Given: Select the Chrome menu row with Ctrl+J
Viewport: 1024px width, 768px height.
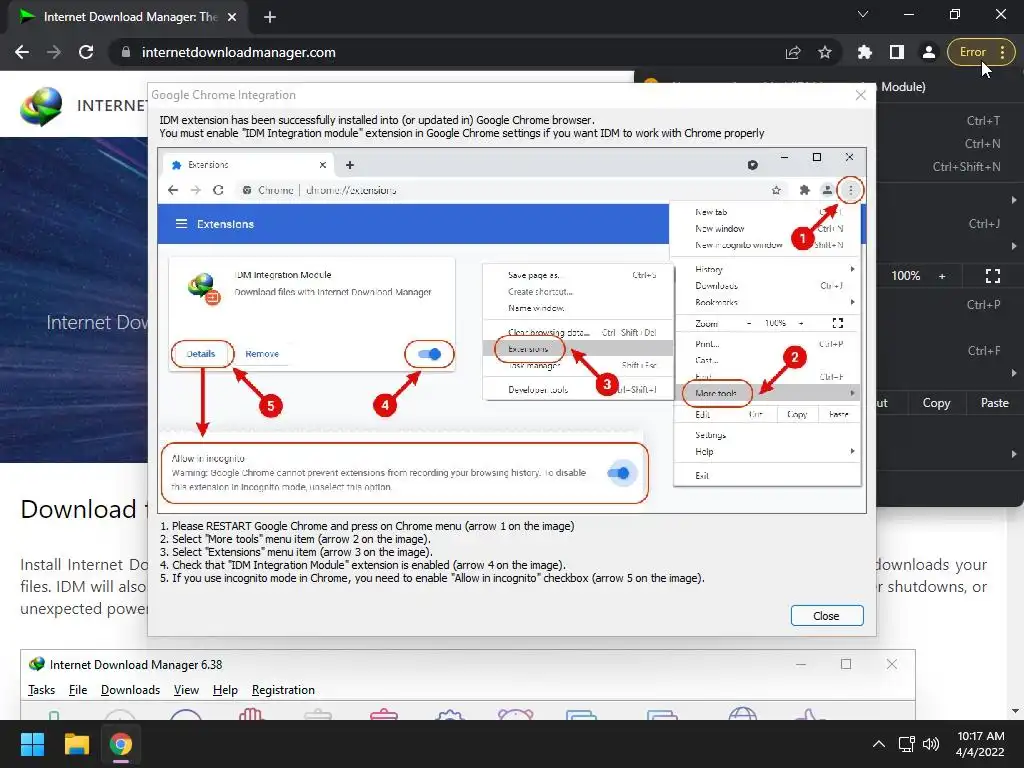Looking at the screenshot, I should [950, 223].
